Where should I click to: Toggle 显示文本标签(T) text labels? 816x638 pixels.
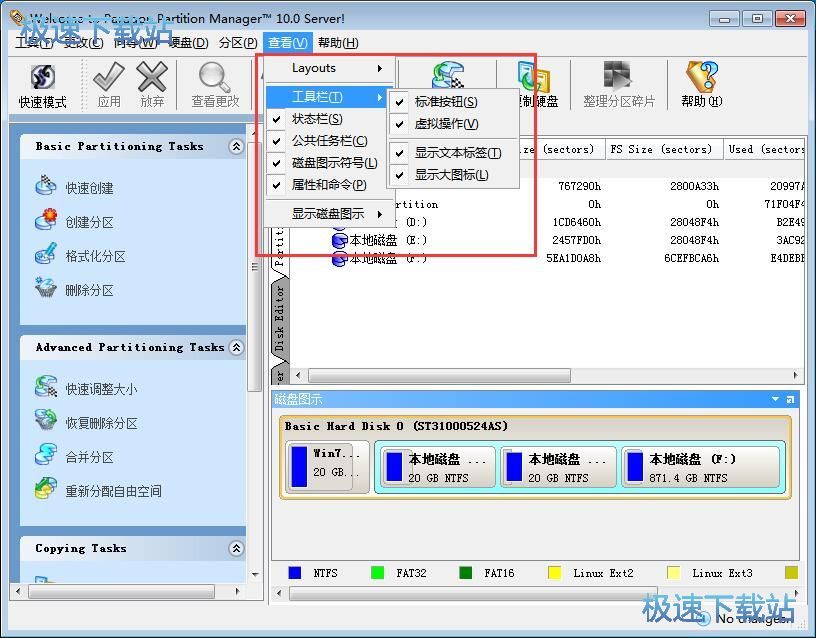(453, 153)
